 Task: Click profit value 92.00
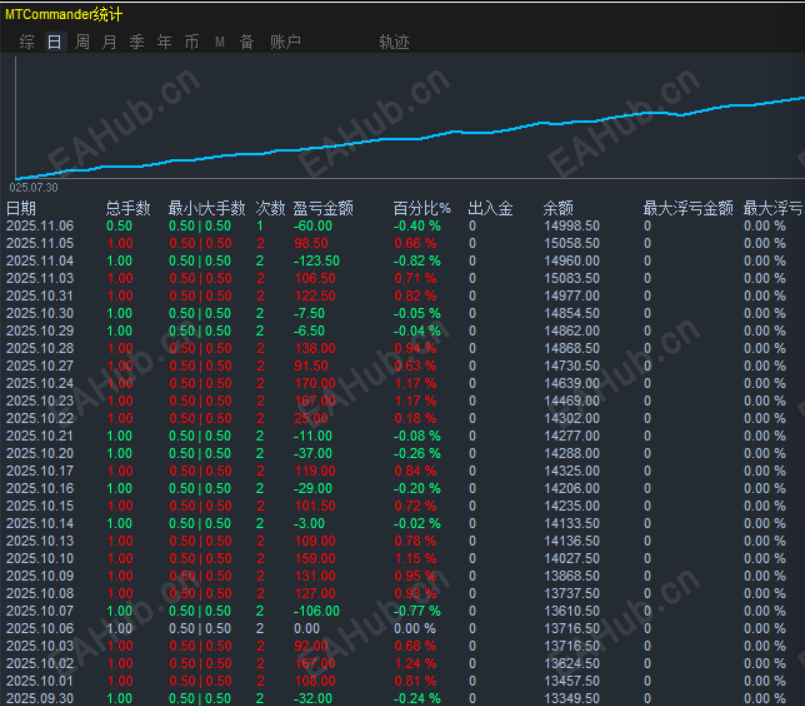click(x=311, y=646)
